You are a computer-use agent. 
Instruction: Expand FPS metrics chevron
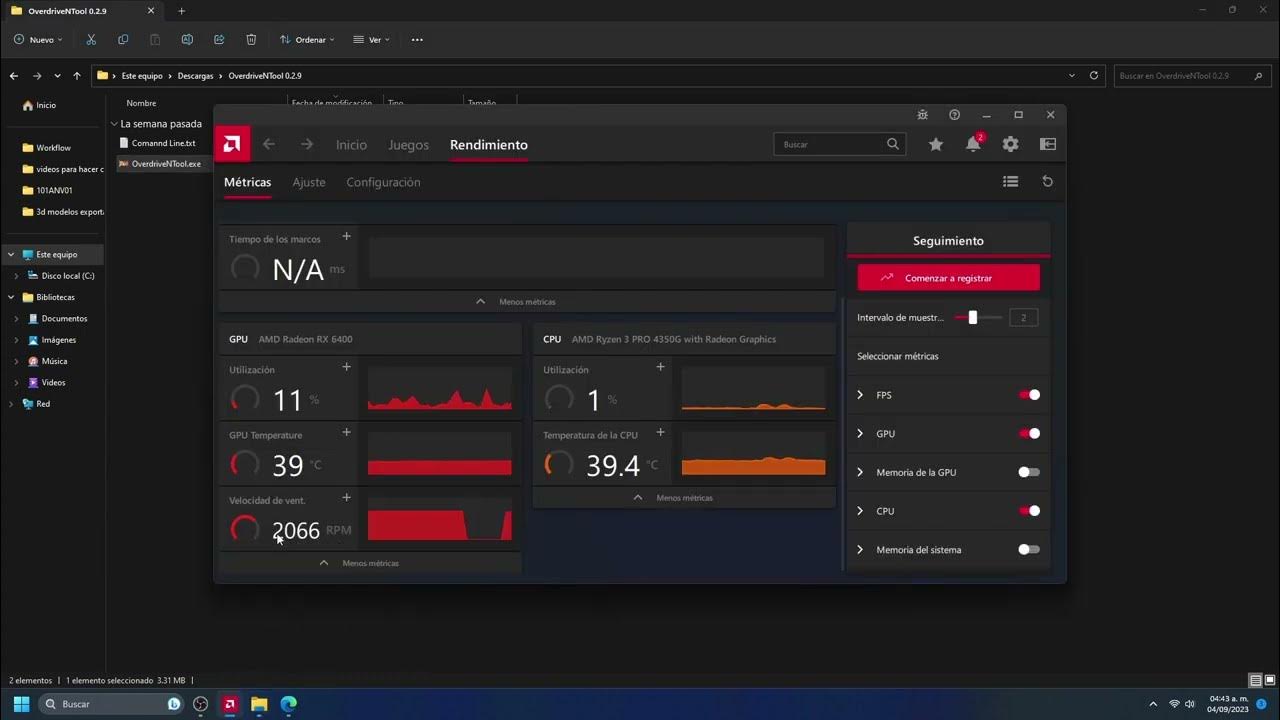tap(860, 395)
